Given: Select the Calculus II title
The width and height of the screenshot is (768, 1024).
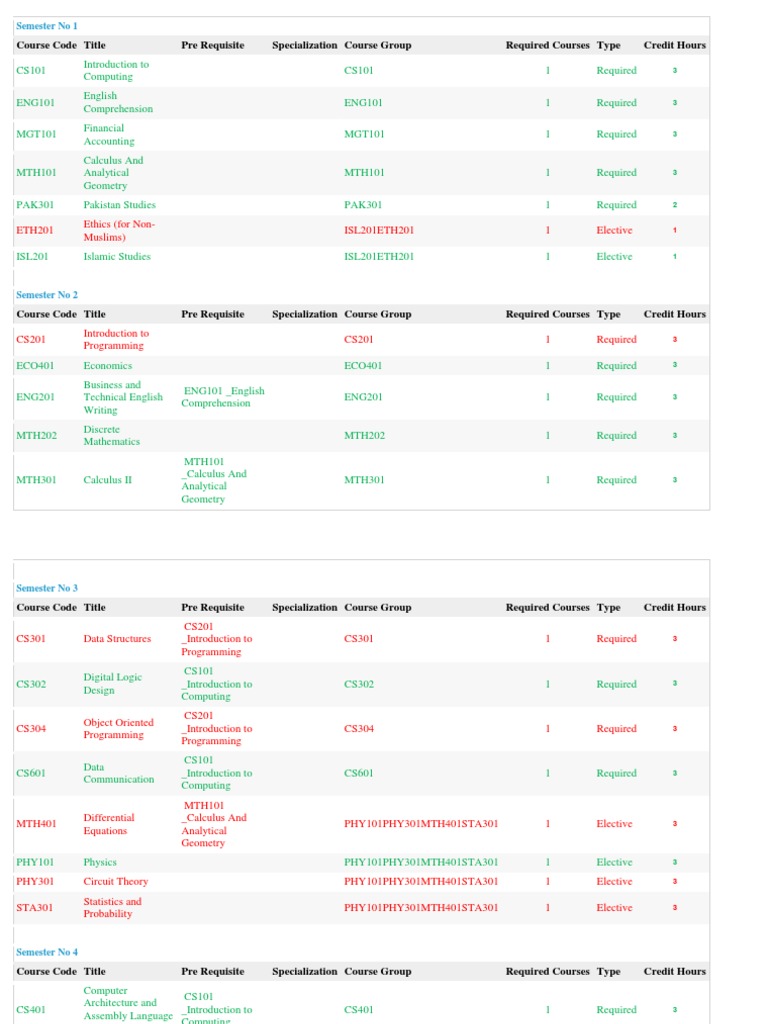Looking at the screenshot, I should (x=108, y=480).
